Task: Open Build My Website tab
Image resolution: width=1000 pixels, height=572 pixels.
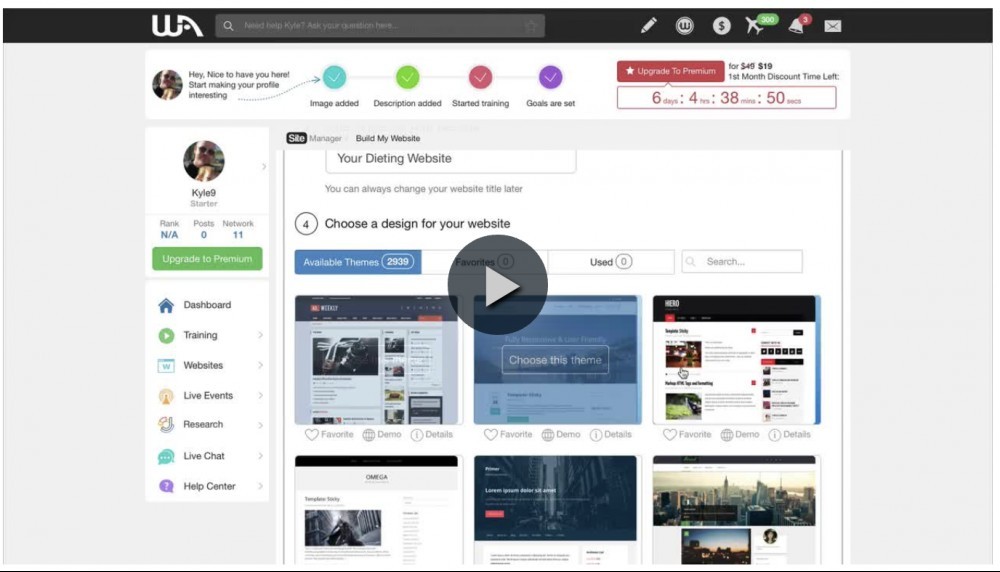Action: pos(388,138)
